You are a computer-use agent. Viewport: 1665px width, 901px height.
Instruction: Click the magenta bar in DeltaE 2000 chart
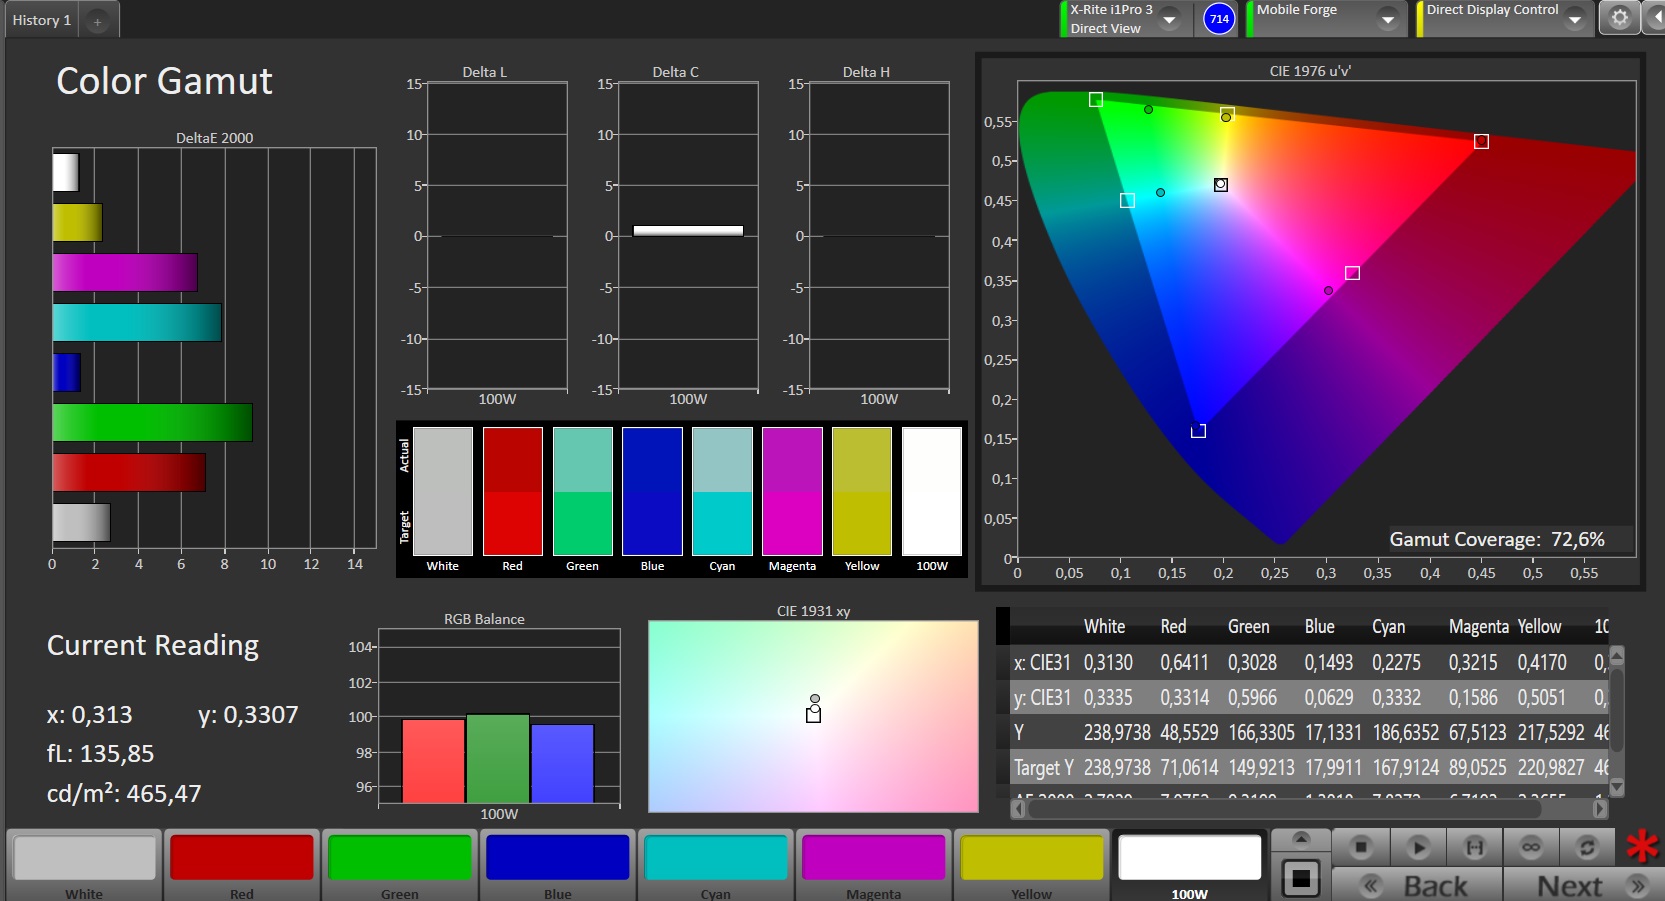pyautogui.click(x=125, y=272)
